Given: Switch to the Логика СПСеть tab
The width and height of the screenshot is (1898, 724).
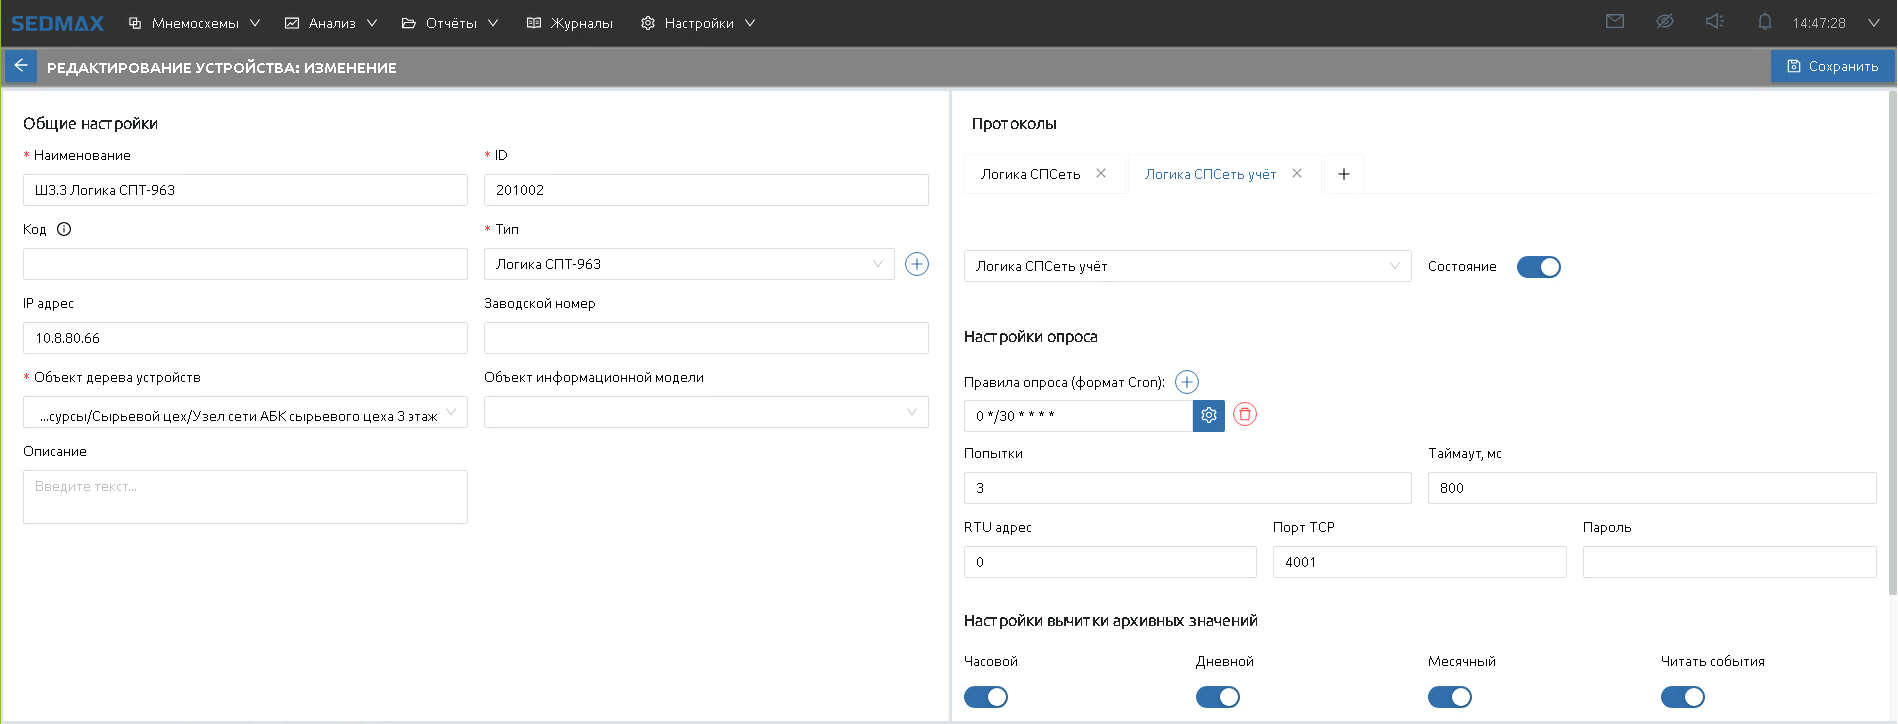Looking at the screenshot, I should click(x=1030, y=174).
